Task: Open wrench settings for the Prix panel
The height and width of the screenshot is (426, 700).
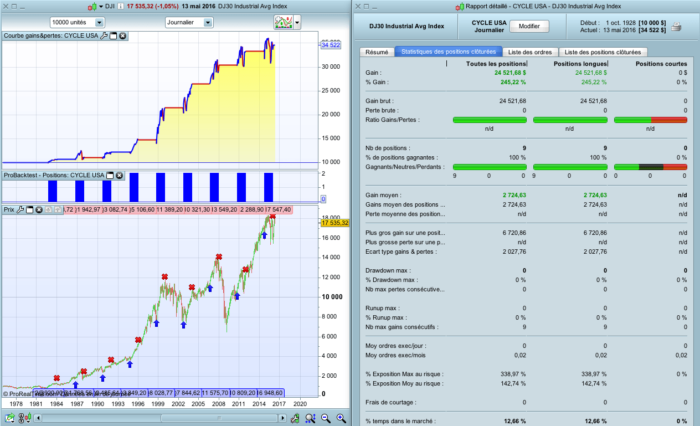Action: [20, 209]
